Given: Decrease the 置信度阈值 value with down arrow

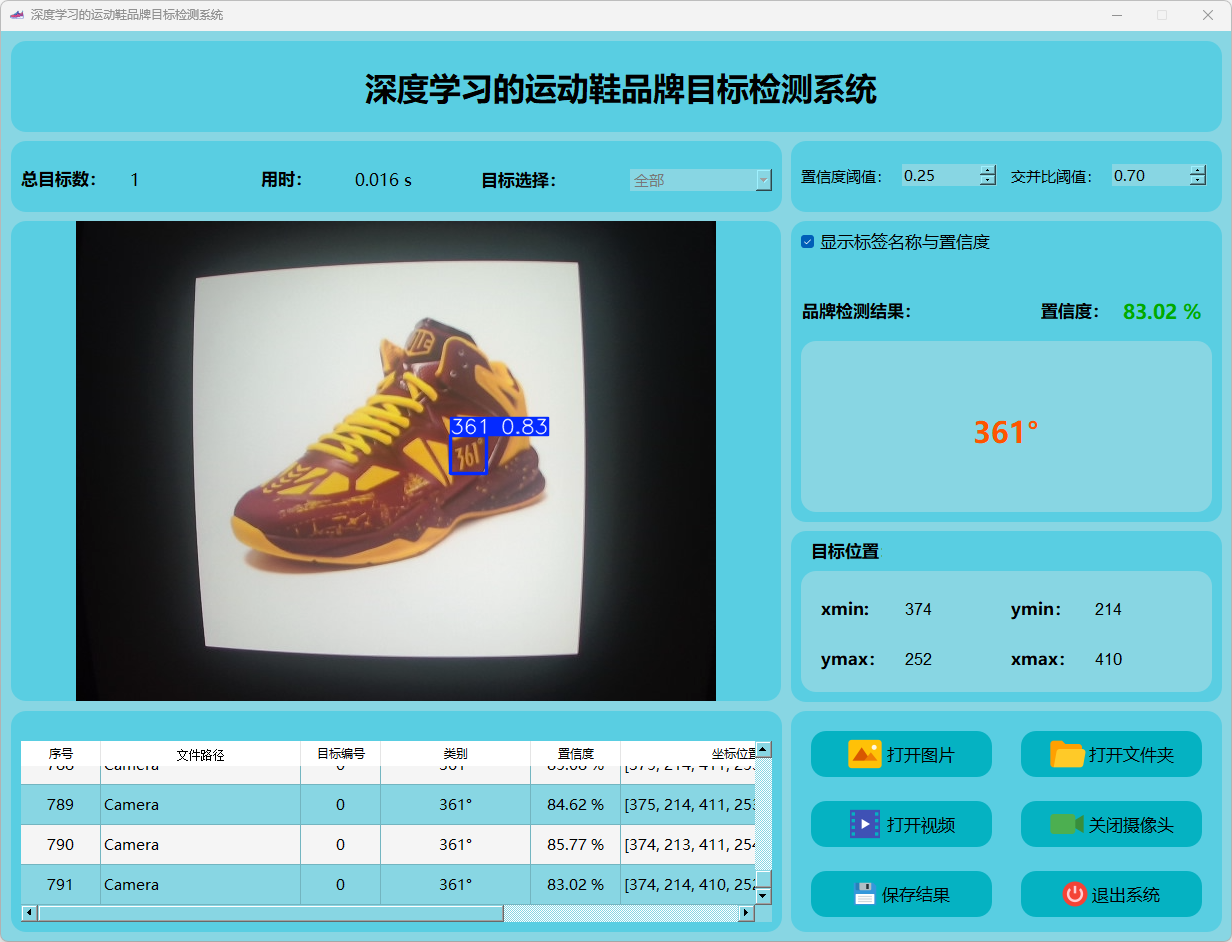Looking at the screenshot, I should (x=988, y=181).
